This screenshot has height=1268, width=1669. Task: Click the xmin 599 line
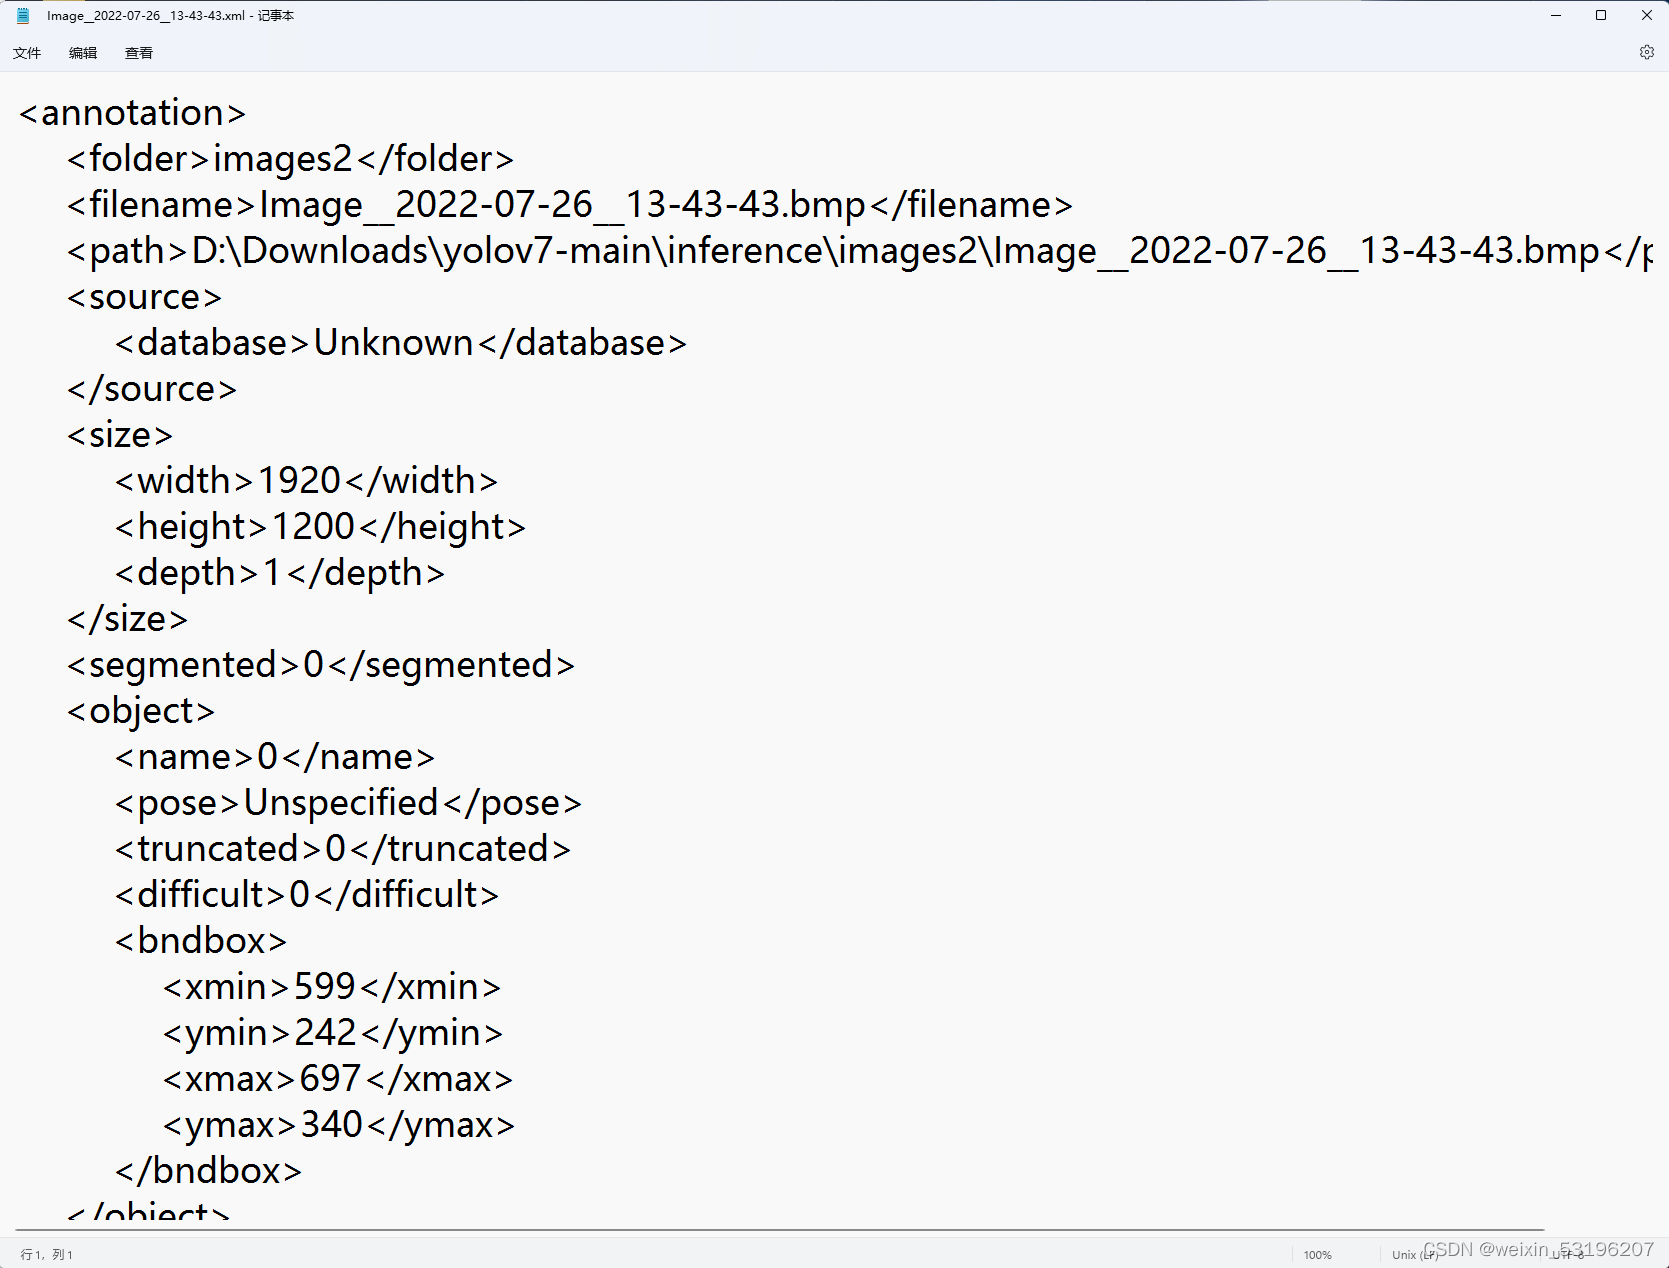[x=332, y=987]
